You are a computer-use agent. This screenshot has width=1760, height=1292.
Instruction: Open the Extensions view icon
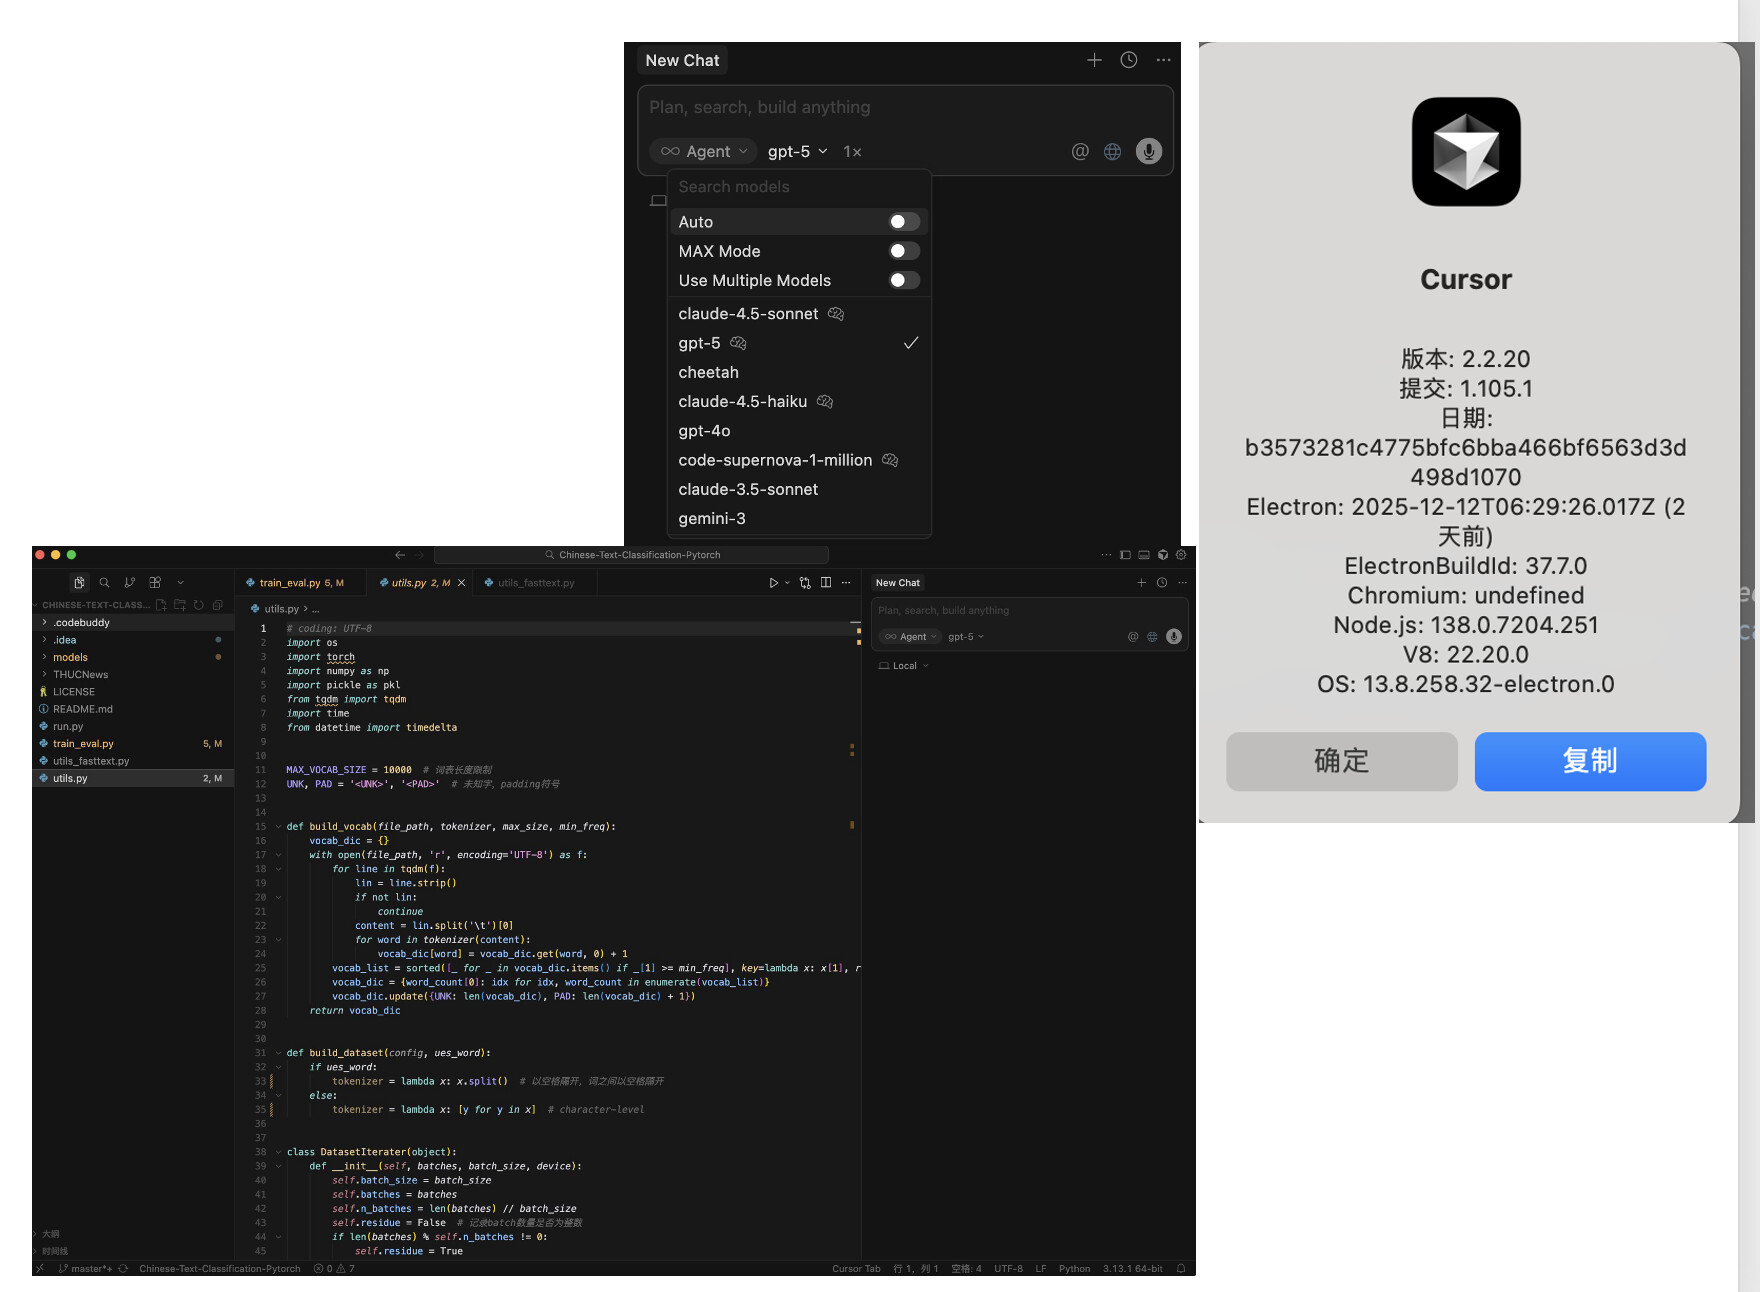pos(155,582)
